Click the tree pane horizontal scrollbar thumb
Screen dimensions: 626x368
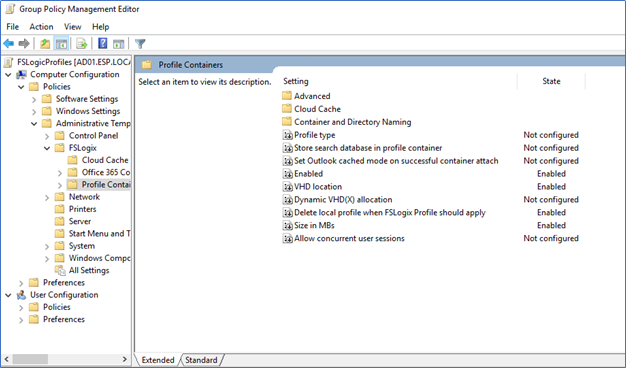click(30, 359)
